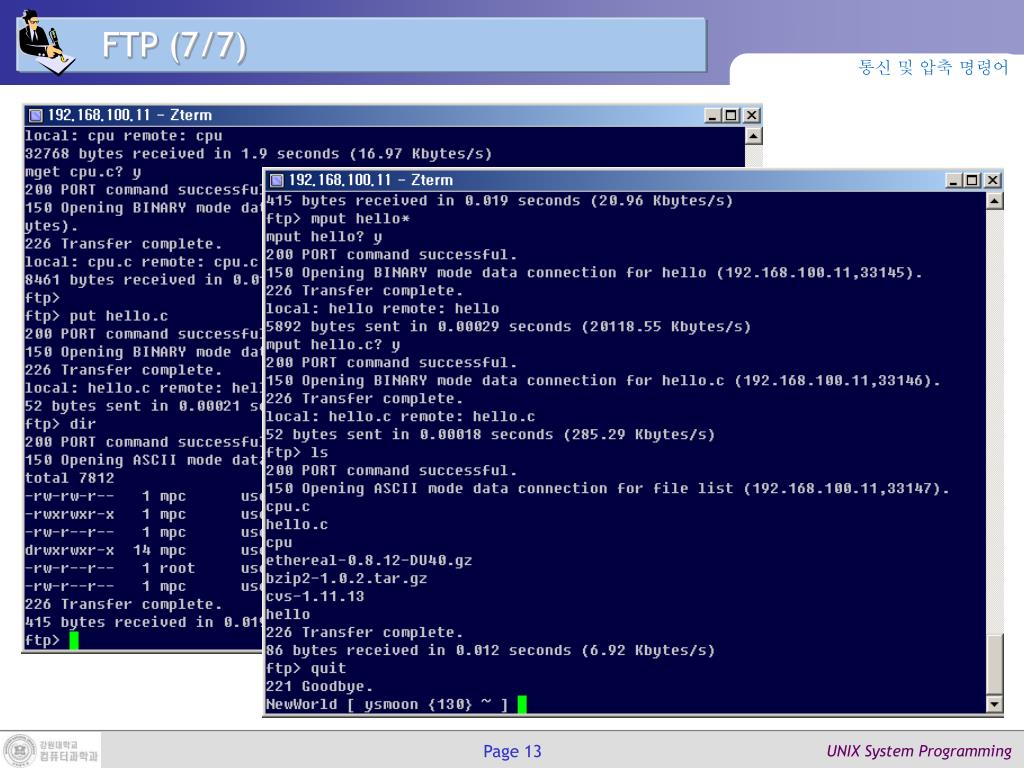Click 'bzip2-1.0.2.tar.gz' in file list
The image size is (1024, 768).
point(346,579)
